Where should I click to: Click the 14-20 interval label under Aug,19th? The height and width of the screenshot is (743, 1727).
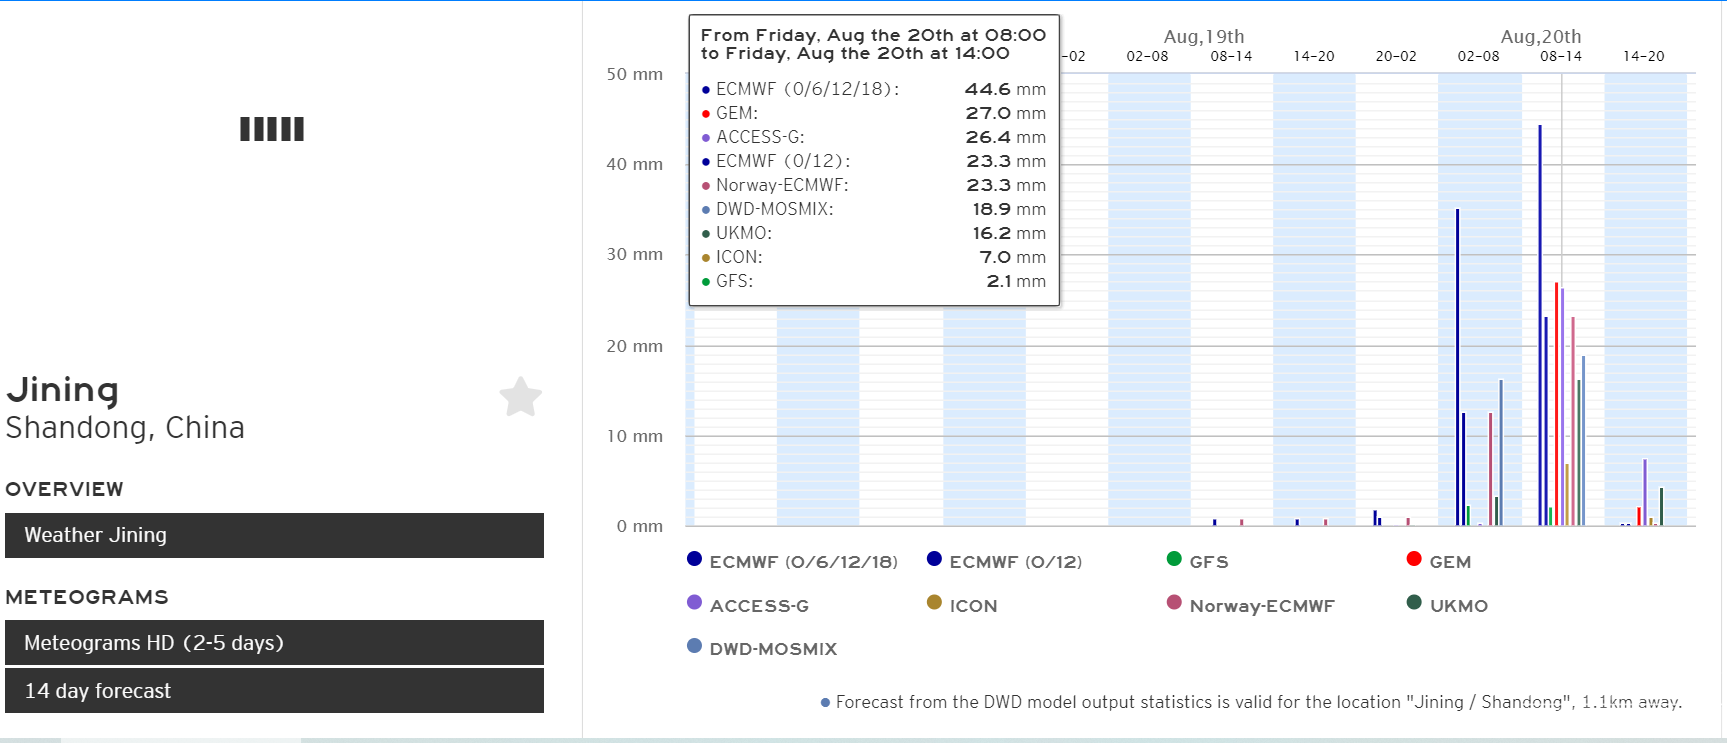(1314, 56)
